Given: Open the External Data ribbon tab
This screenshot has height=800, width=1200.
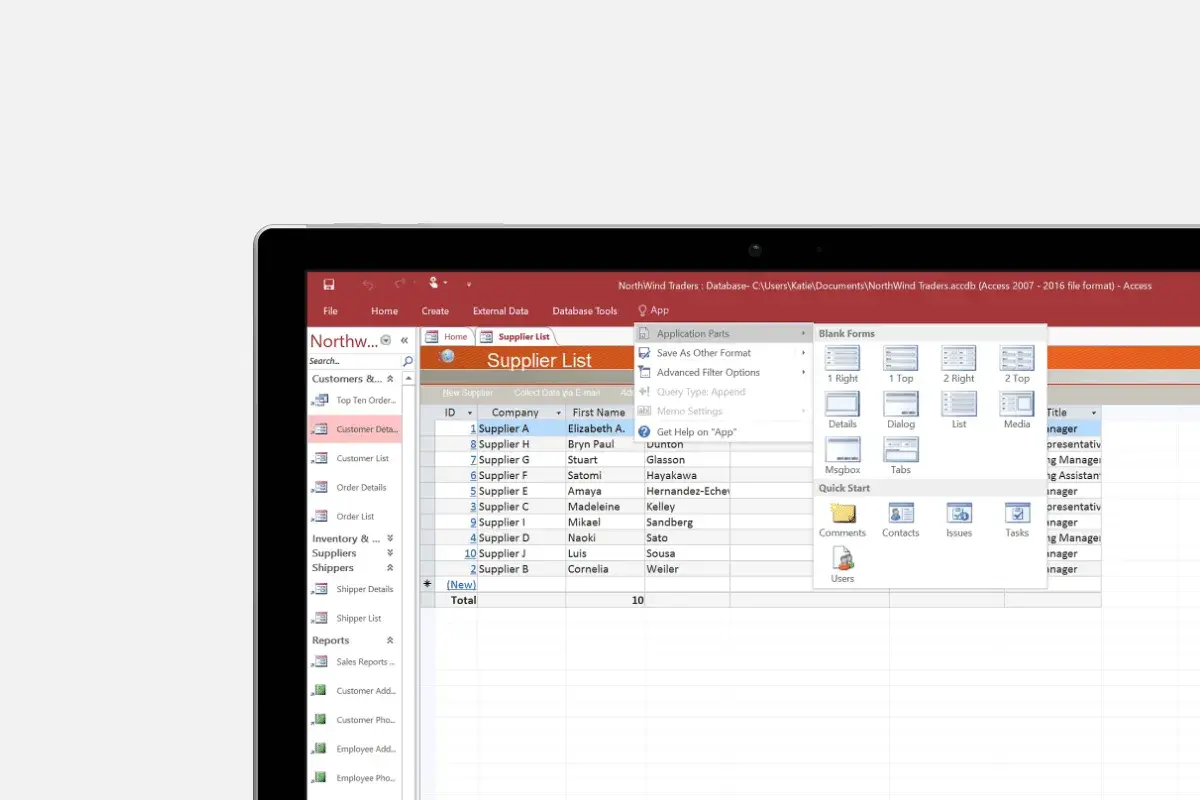Looking at the screenshot, I should coord(500,311).
